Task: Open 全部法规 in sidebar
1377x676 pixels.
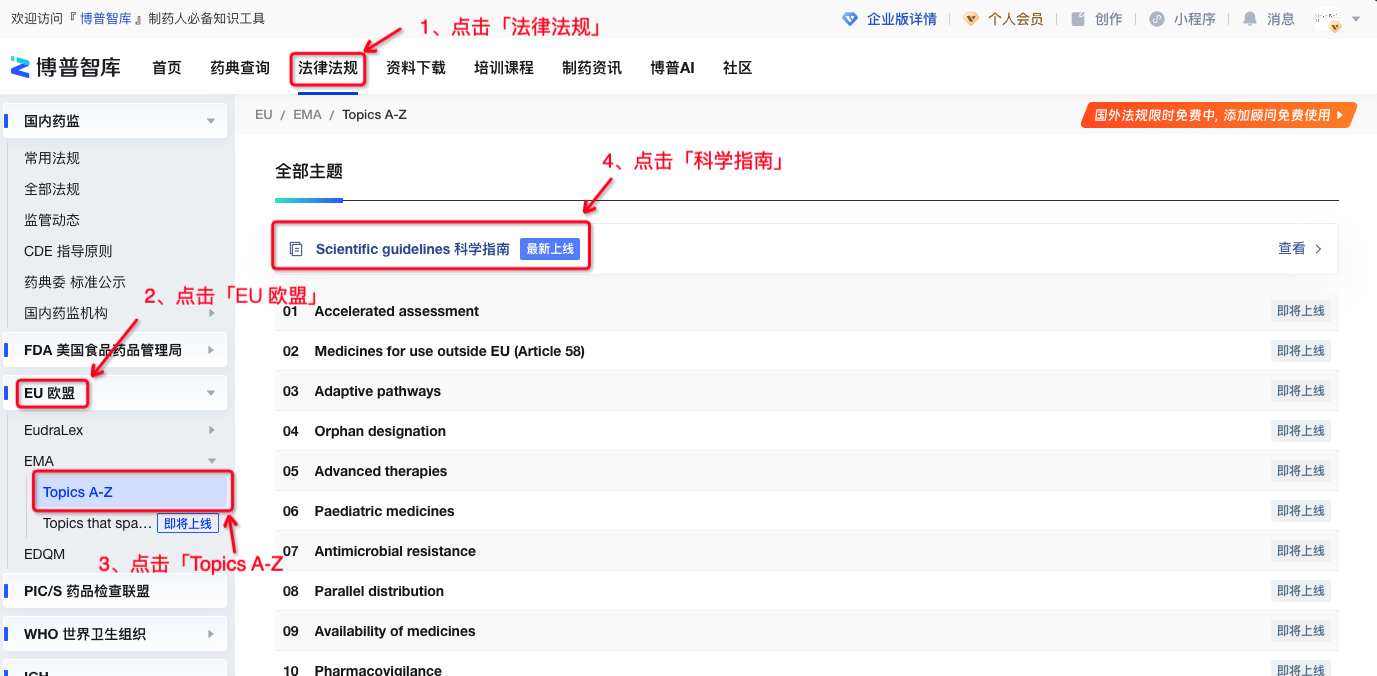Action: (x=52, y=189)
